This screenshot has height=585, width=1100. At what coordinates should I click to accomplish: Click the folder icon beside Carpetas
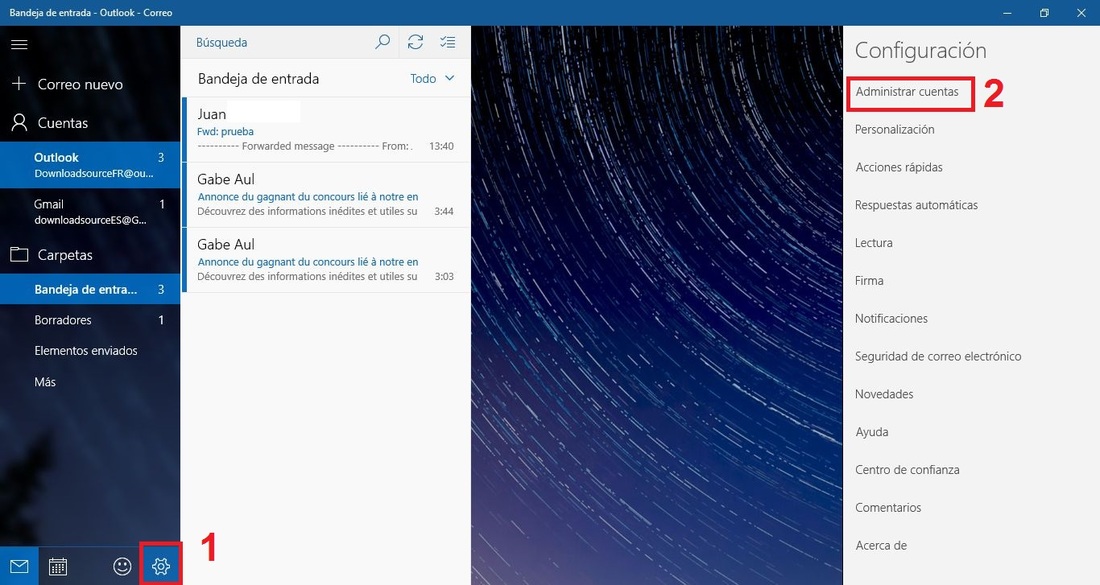point(19,255)
